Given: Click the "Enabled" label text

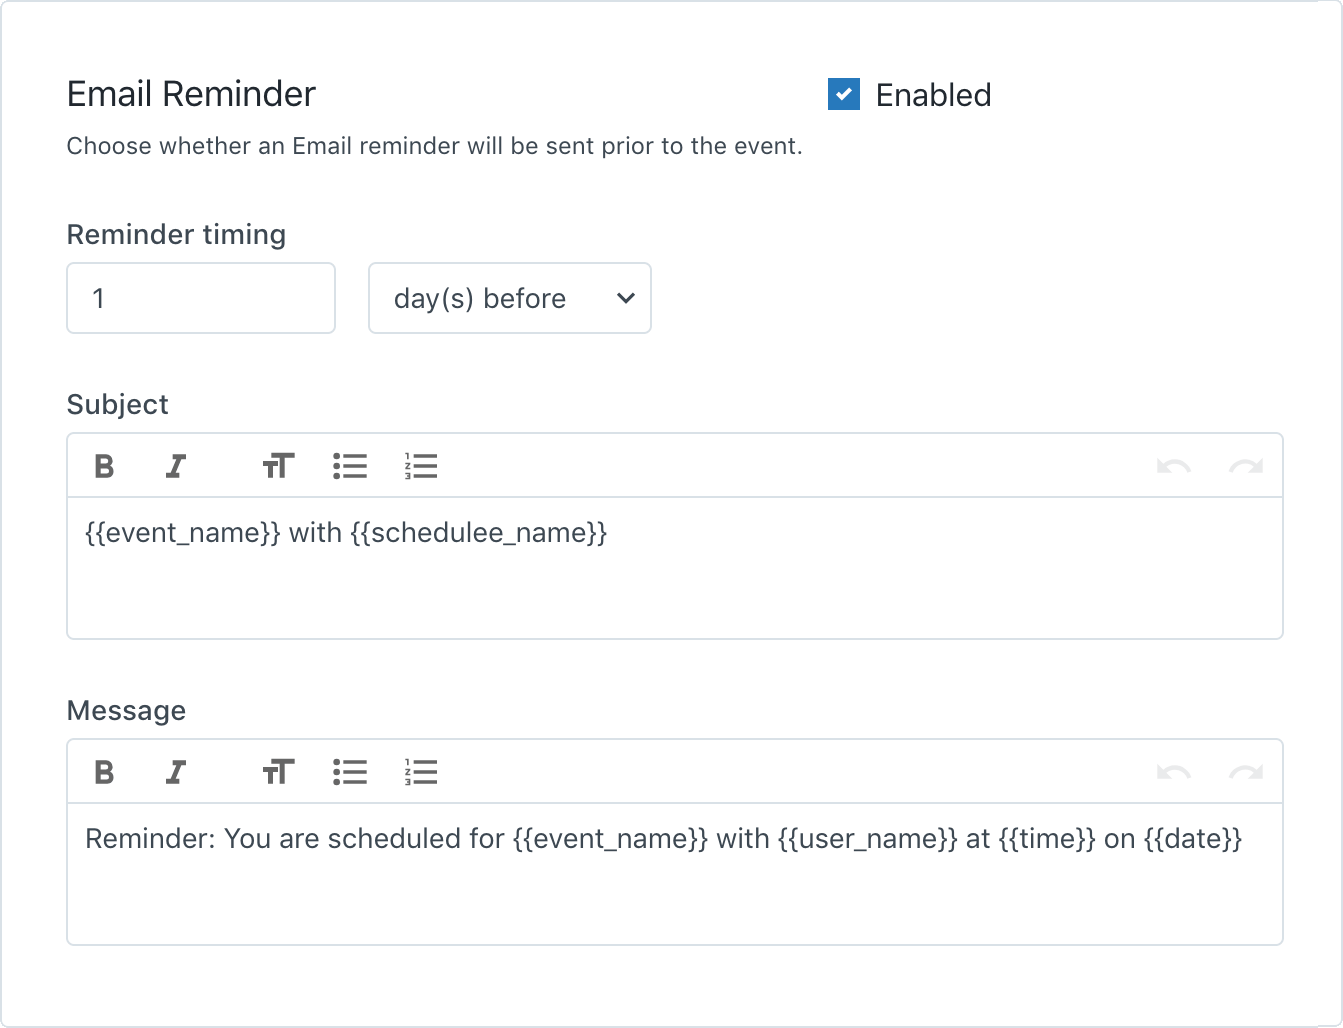Looking at the screenshot, I should click(933, 95).
